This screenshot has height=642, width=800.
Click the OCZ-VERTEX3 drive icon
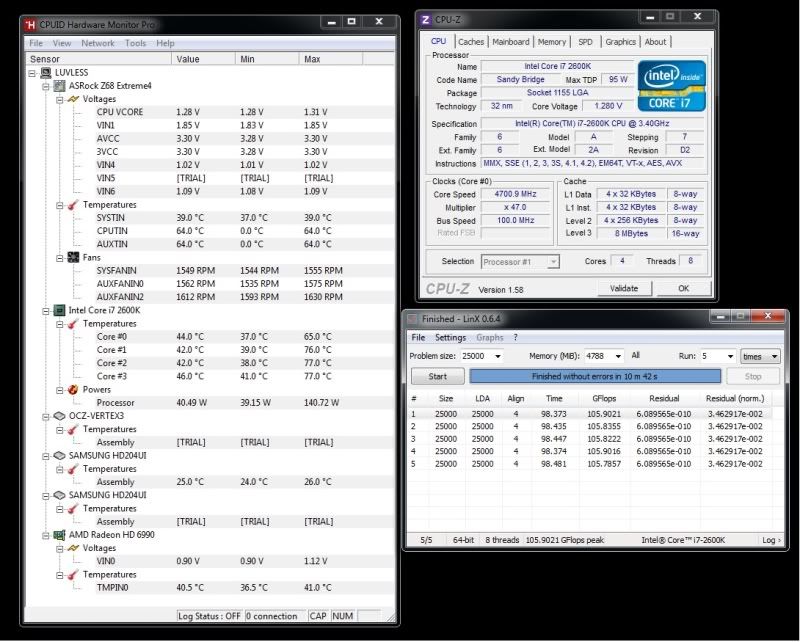point(59,416)
